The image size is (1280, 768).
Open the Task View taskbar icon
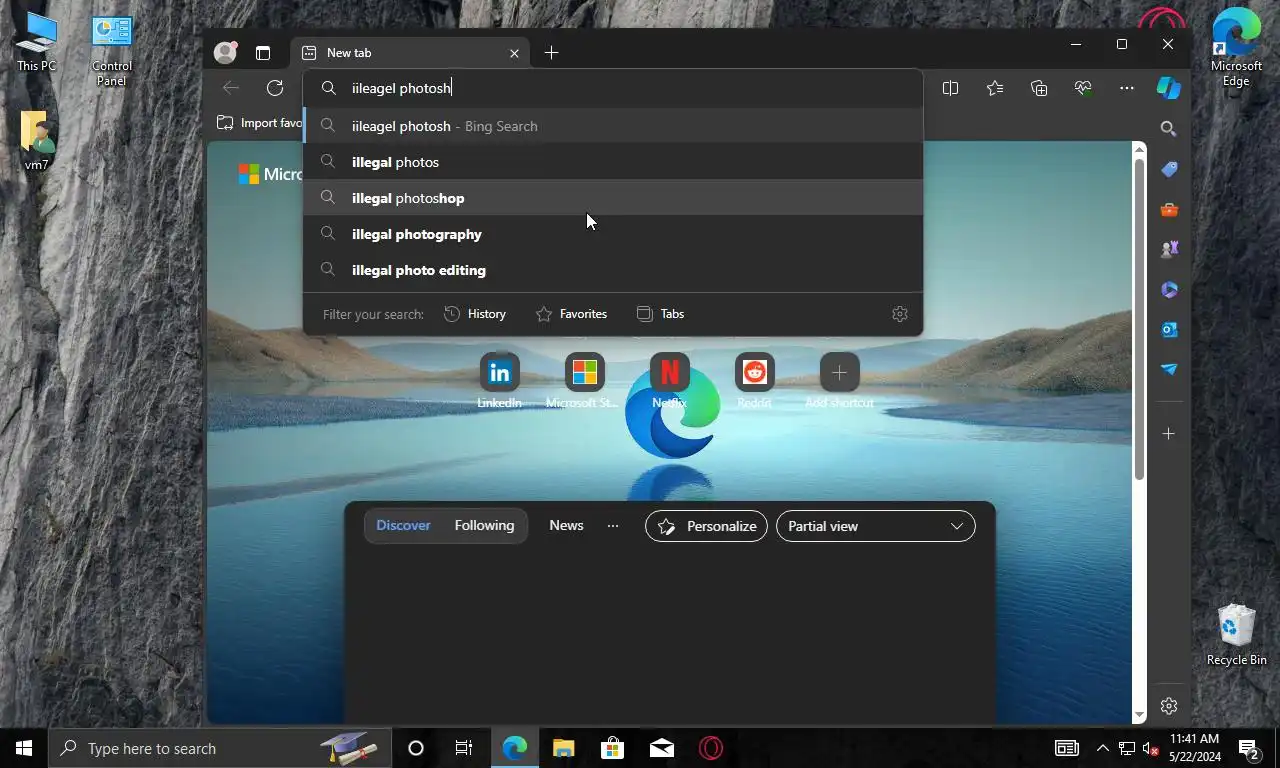(x=464, y=748)
